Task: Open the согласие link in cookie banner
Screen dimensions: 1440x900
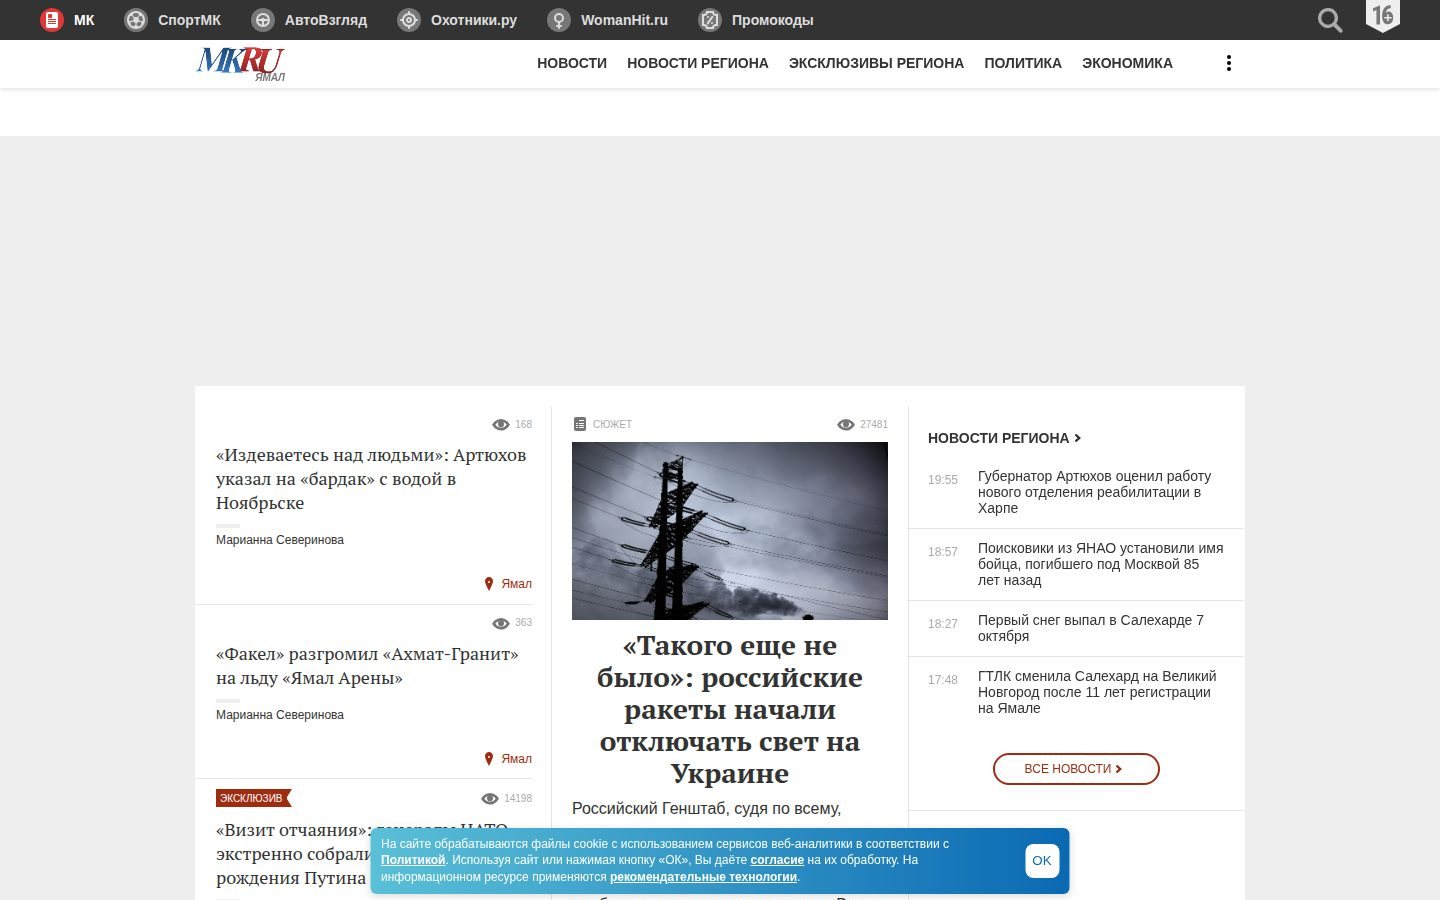Action: click(777, 860)
